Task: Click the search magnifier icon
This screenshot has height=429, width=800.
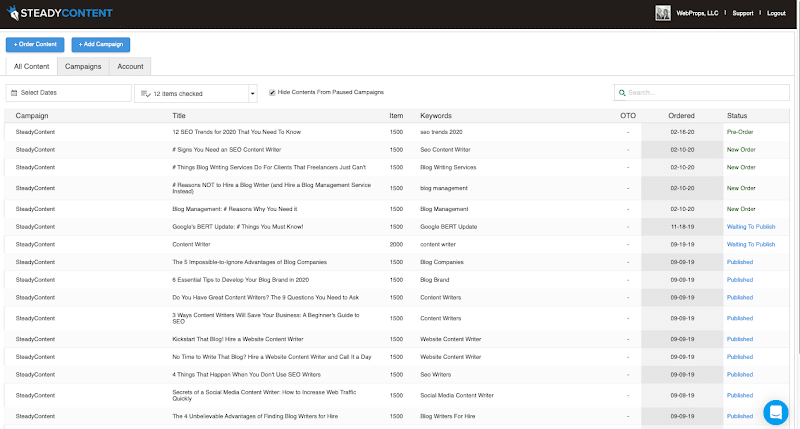Action: [x=622, y=93]
